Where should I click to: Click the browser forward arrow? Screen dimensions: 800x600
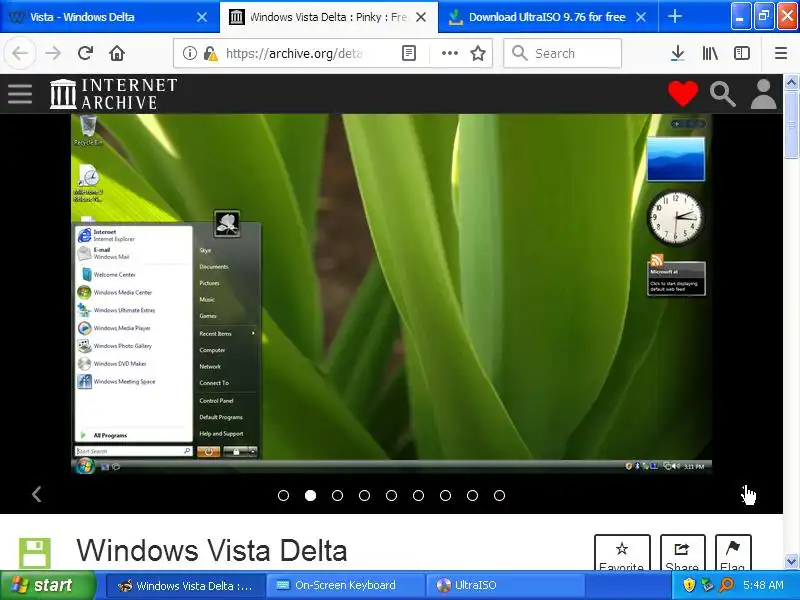tap(53, 53)
